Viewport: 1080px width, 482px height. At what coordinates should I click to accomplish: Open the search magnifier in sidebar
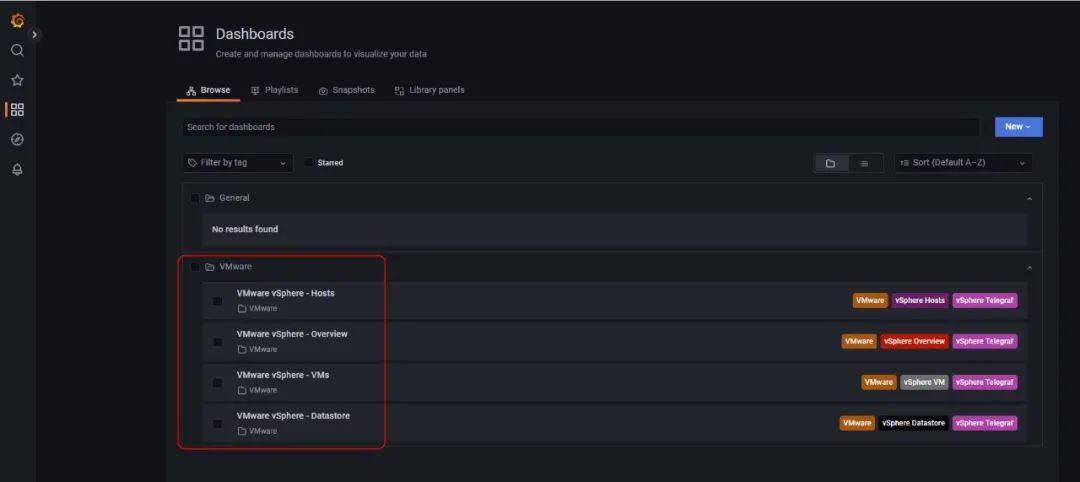click(17, 50)
